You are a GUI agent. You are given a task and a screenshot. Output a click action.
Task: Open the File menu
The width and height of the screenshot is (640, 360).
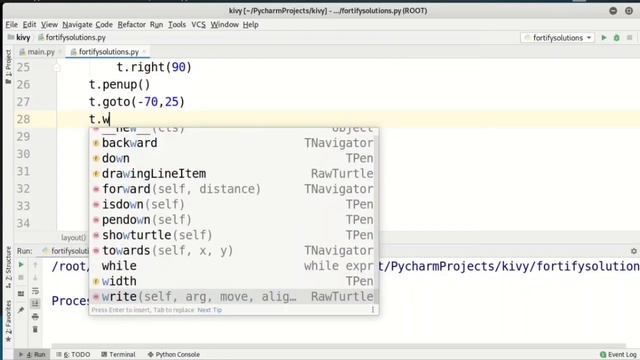pos(11,24)
